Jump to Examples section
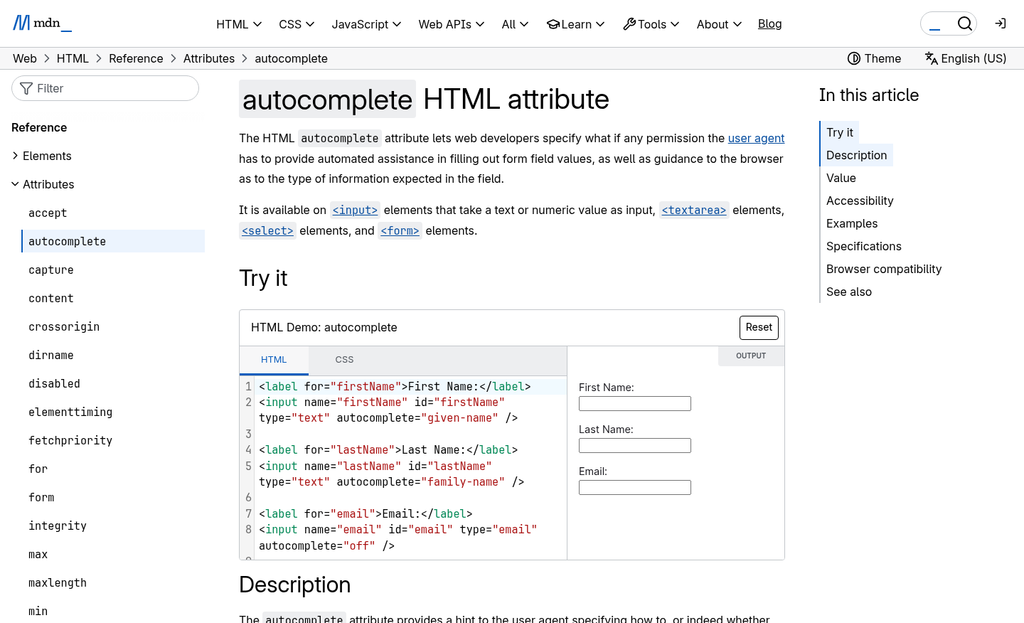Image resolution: width=1024 pixels, height=623 pixels. tap(852, 224)
